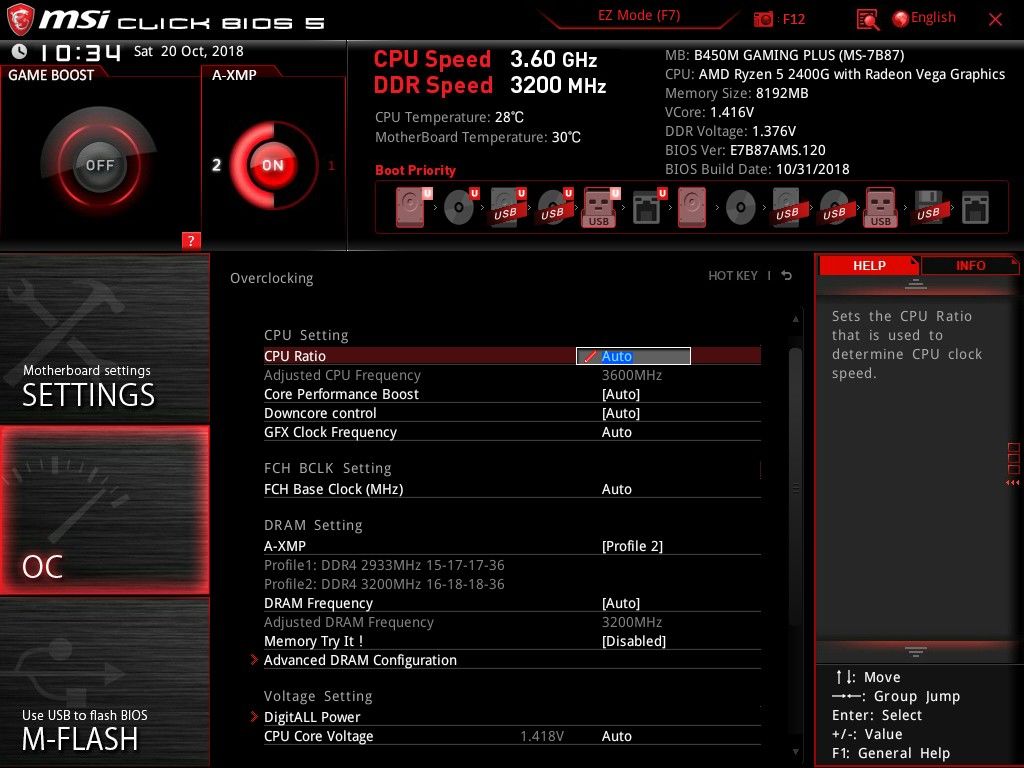Image resolution: width=1024 pixels, height=768 pixels.
Task: Open the M-FLASH BIOS flash section
Action: click(x=104, y=682)
